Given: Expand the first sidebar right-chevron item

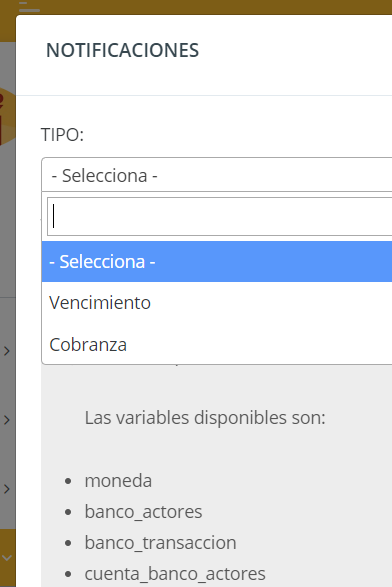Looking at the screenshot, I should pos(7,351).
